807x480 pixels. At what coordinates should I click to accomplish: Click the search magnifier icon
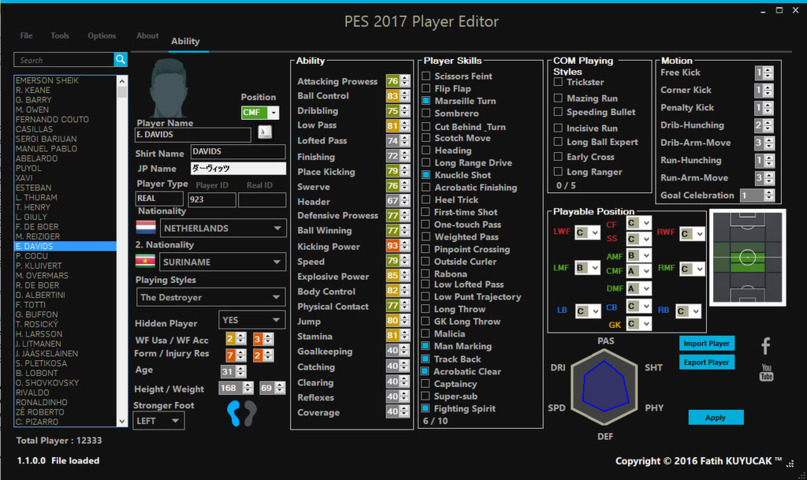pyautogui.click(x=120, y=60)
